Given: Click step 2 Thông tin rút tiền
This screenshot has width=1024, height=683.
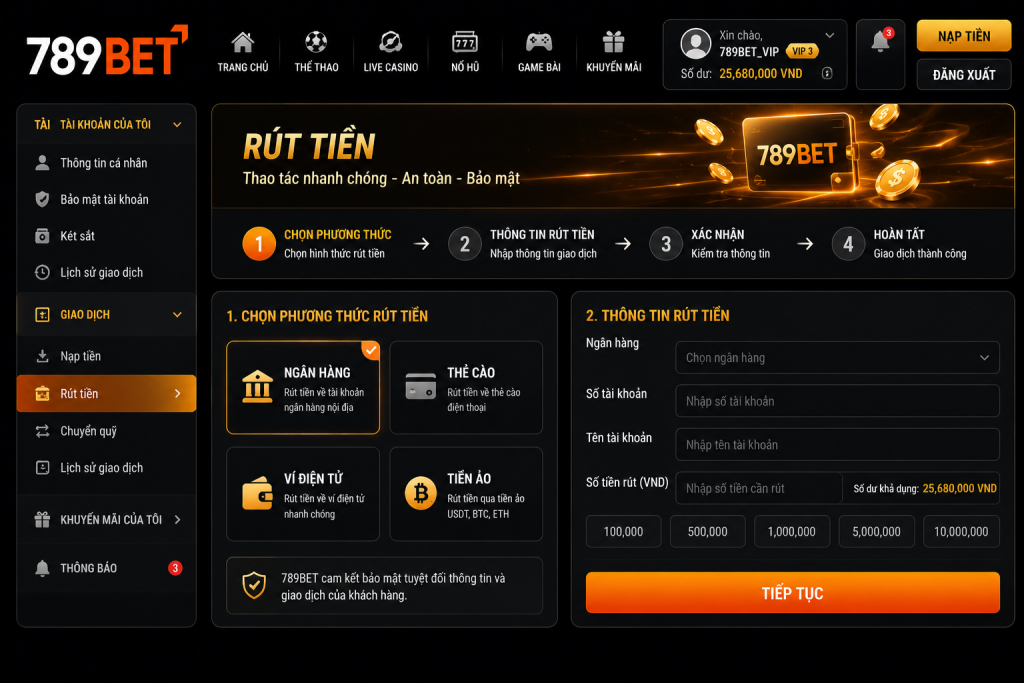Looking at the screenshot, I should [x=522, y=244].
